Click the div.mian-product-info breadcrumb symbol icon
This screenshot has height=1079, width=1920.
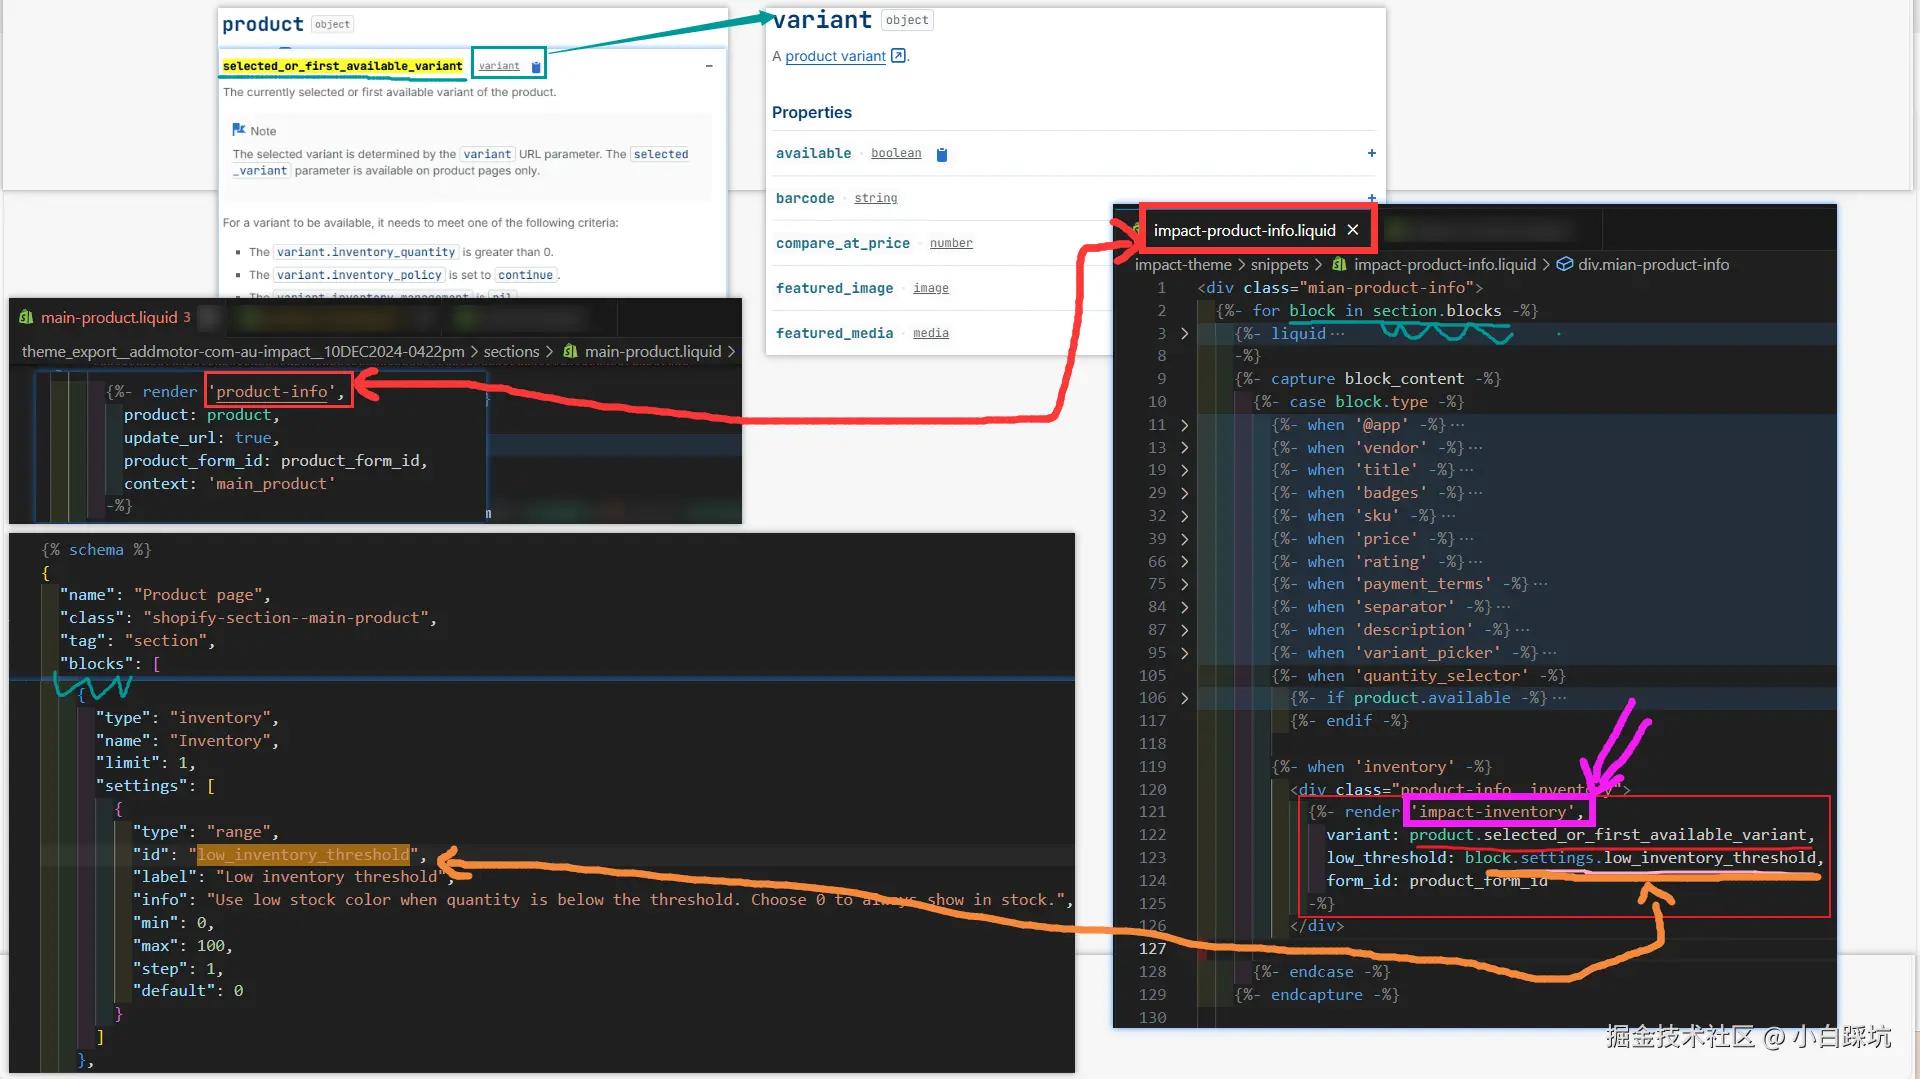(1565, 265)
